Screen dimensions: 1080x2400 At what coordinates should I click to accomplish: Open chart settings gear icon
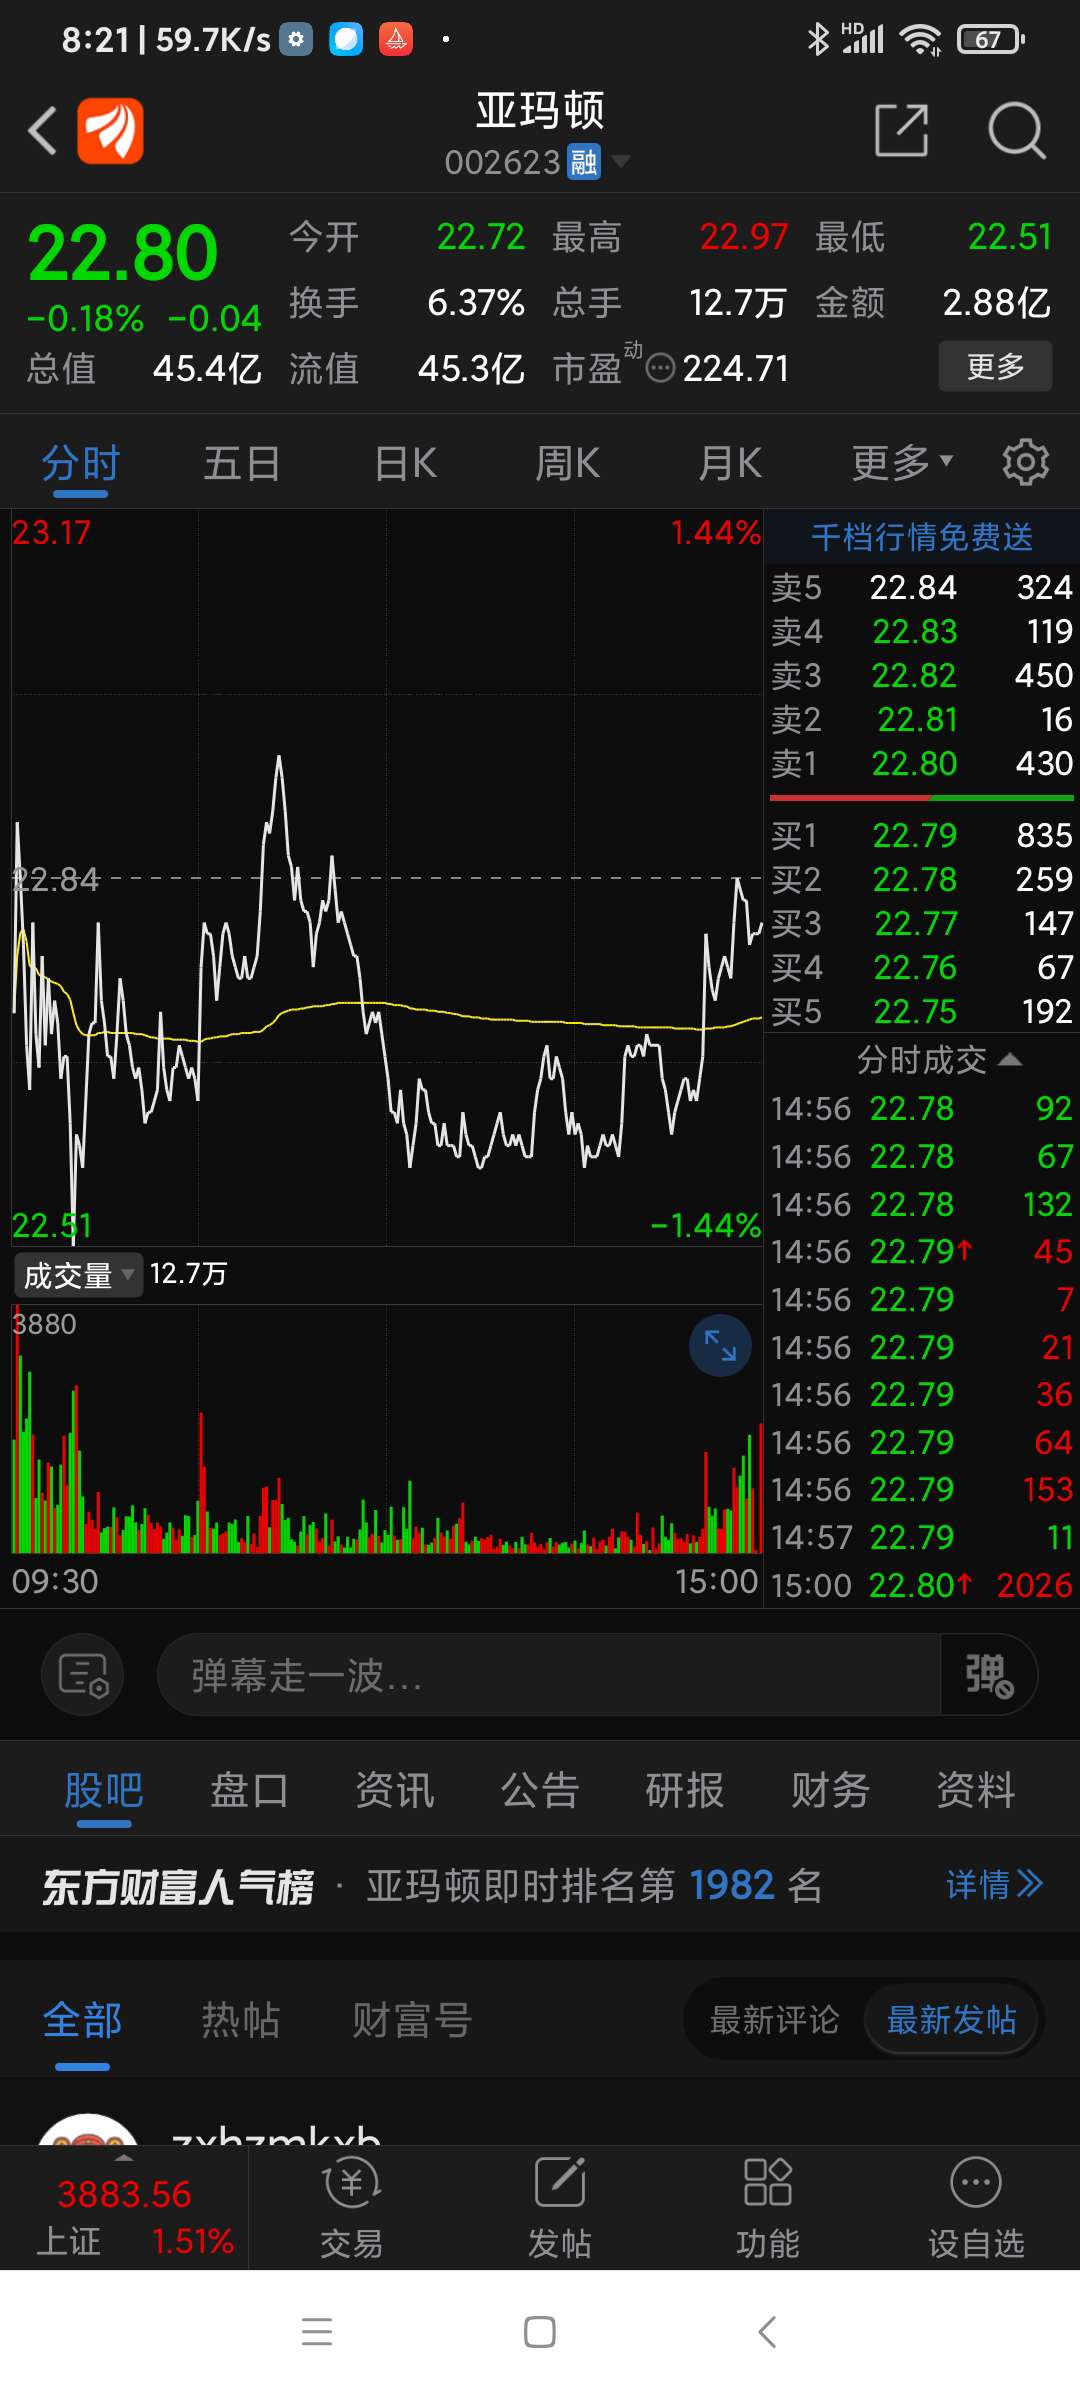(x=1026, y=462)
